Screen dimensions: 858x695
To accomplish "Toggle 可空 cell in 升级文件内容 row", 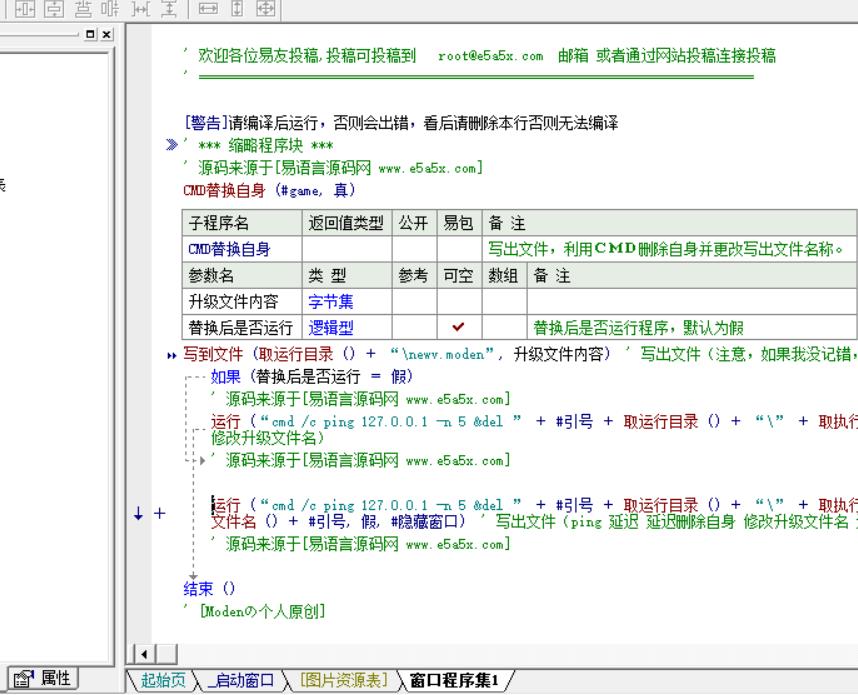I will 459,302.
